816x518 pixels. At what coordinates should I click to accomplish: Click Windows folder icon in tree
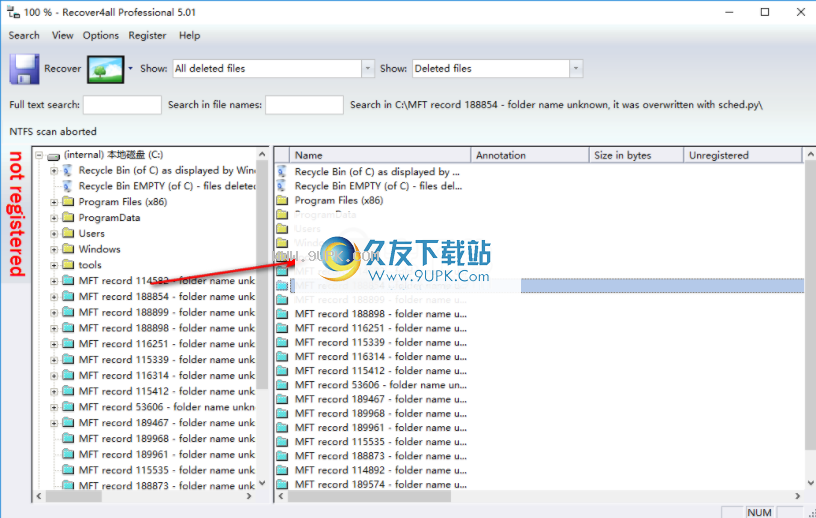coord(68,249)
